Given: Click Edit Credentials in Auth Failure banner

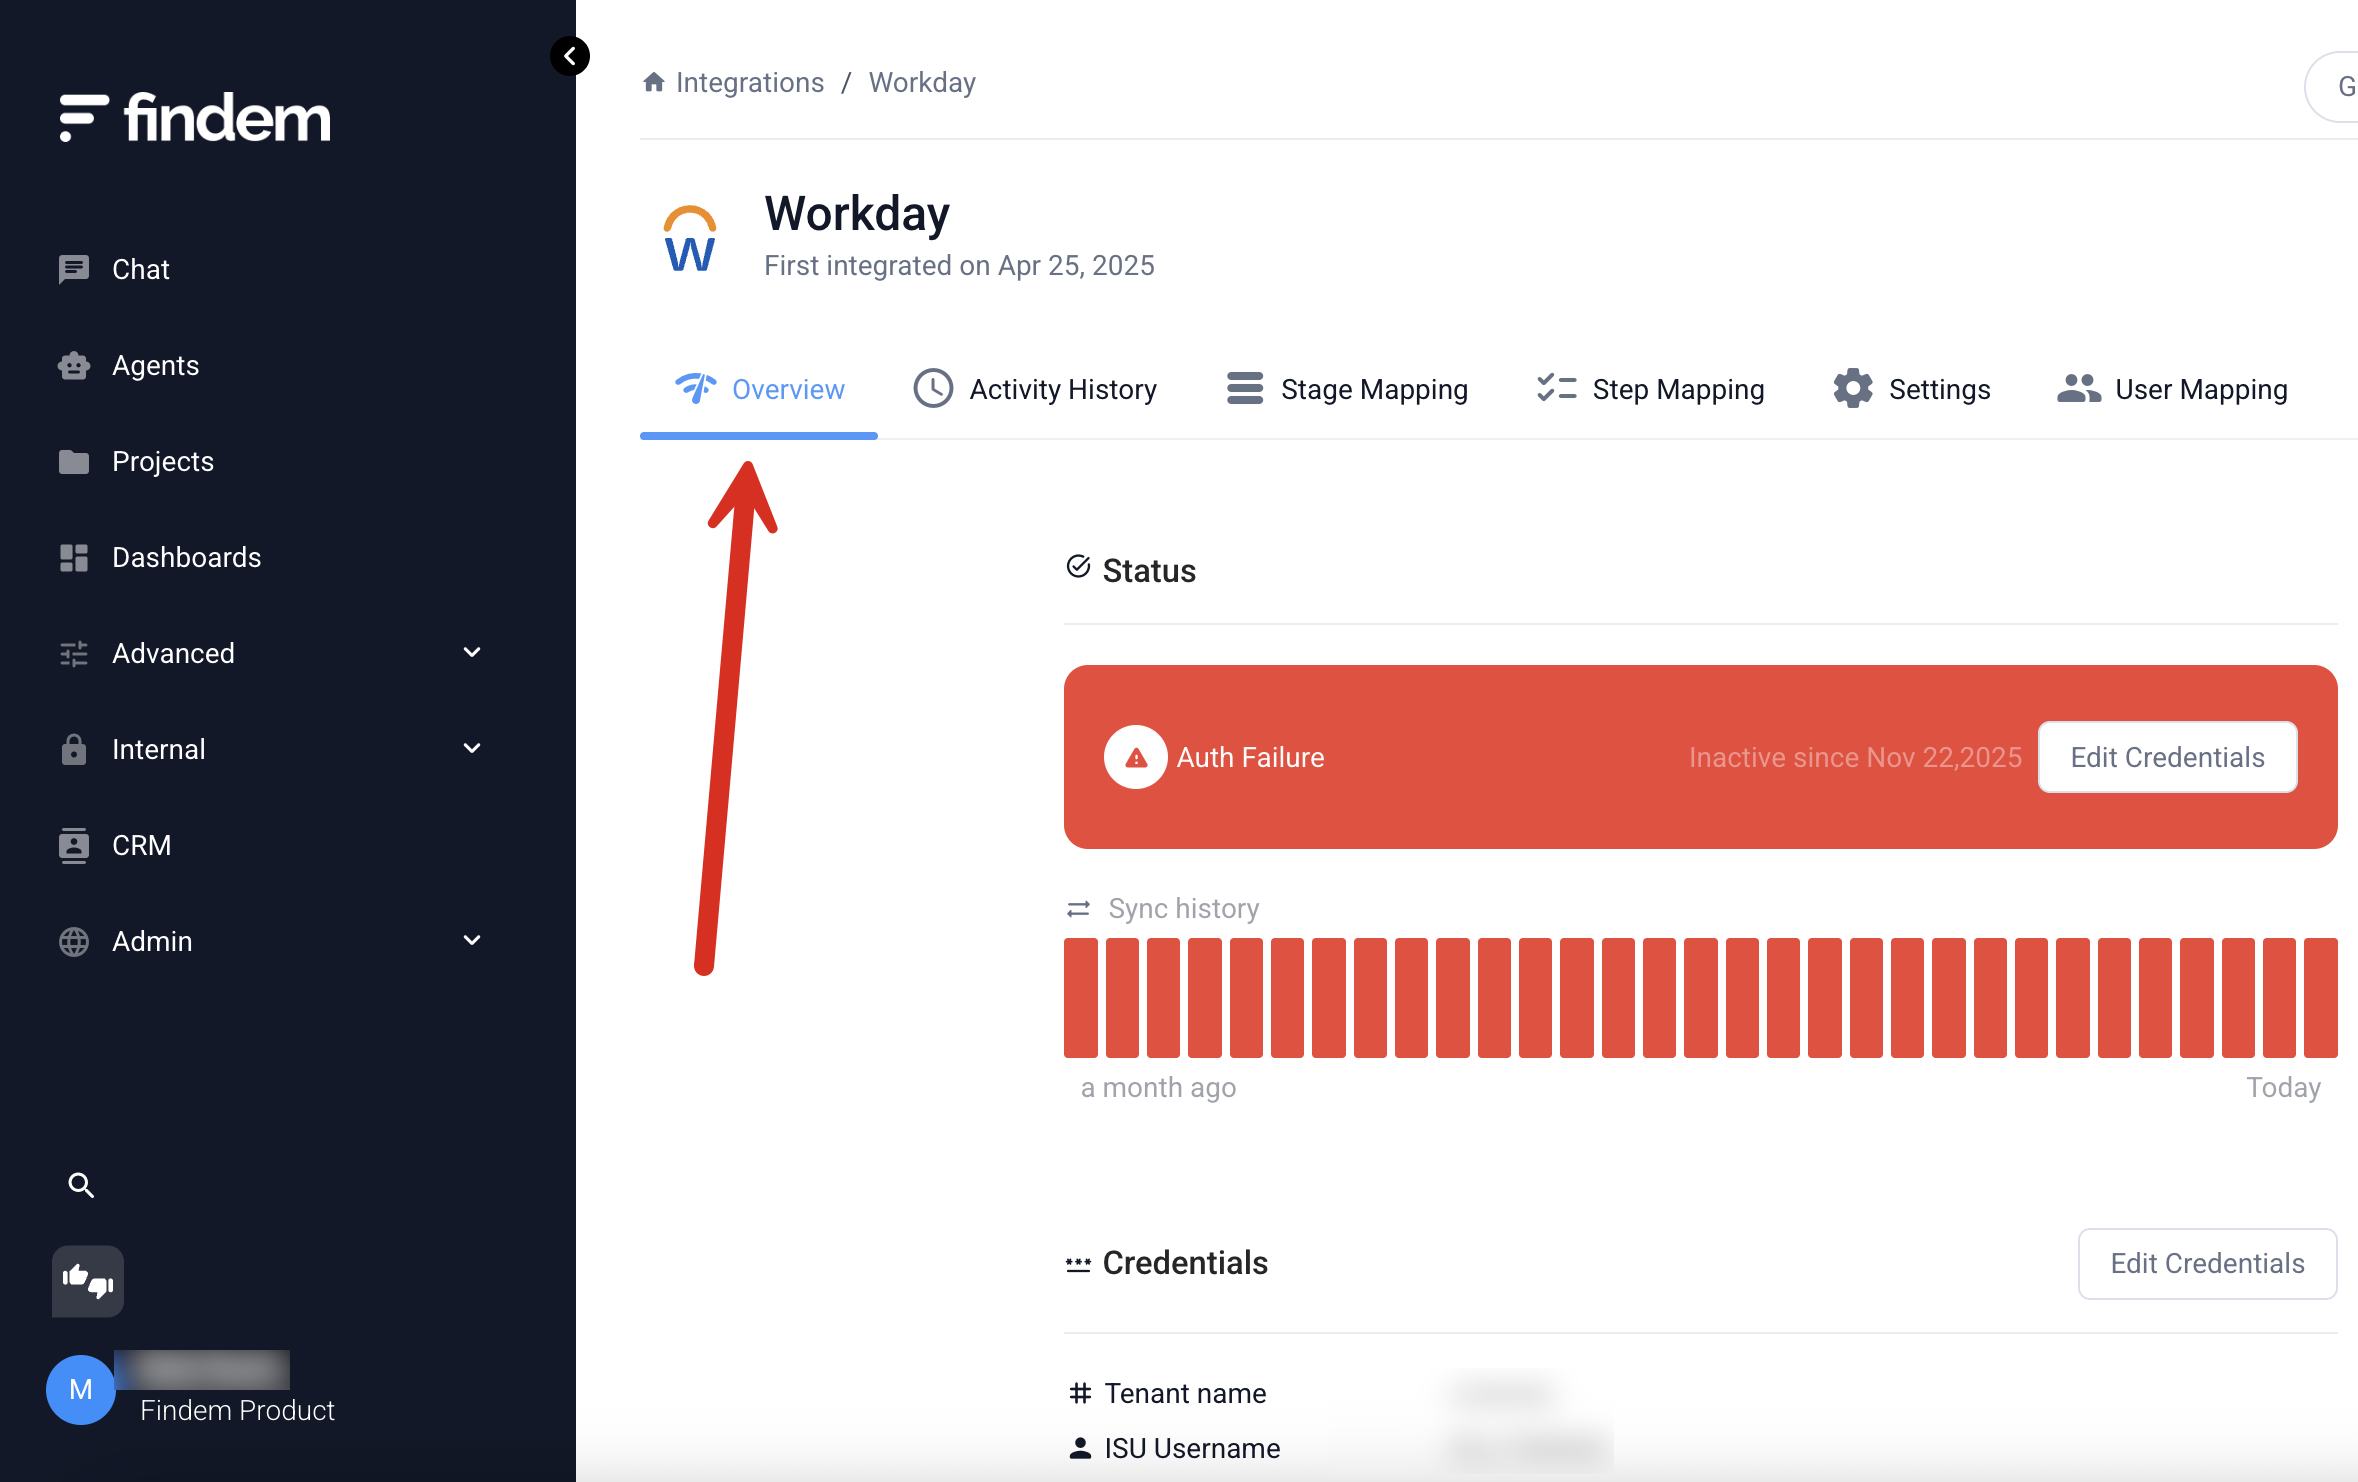Looking at the screenshot, I should click(2168, 757).
